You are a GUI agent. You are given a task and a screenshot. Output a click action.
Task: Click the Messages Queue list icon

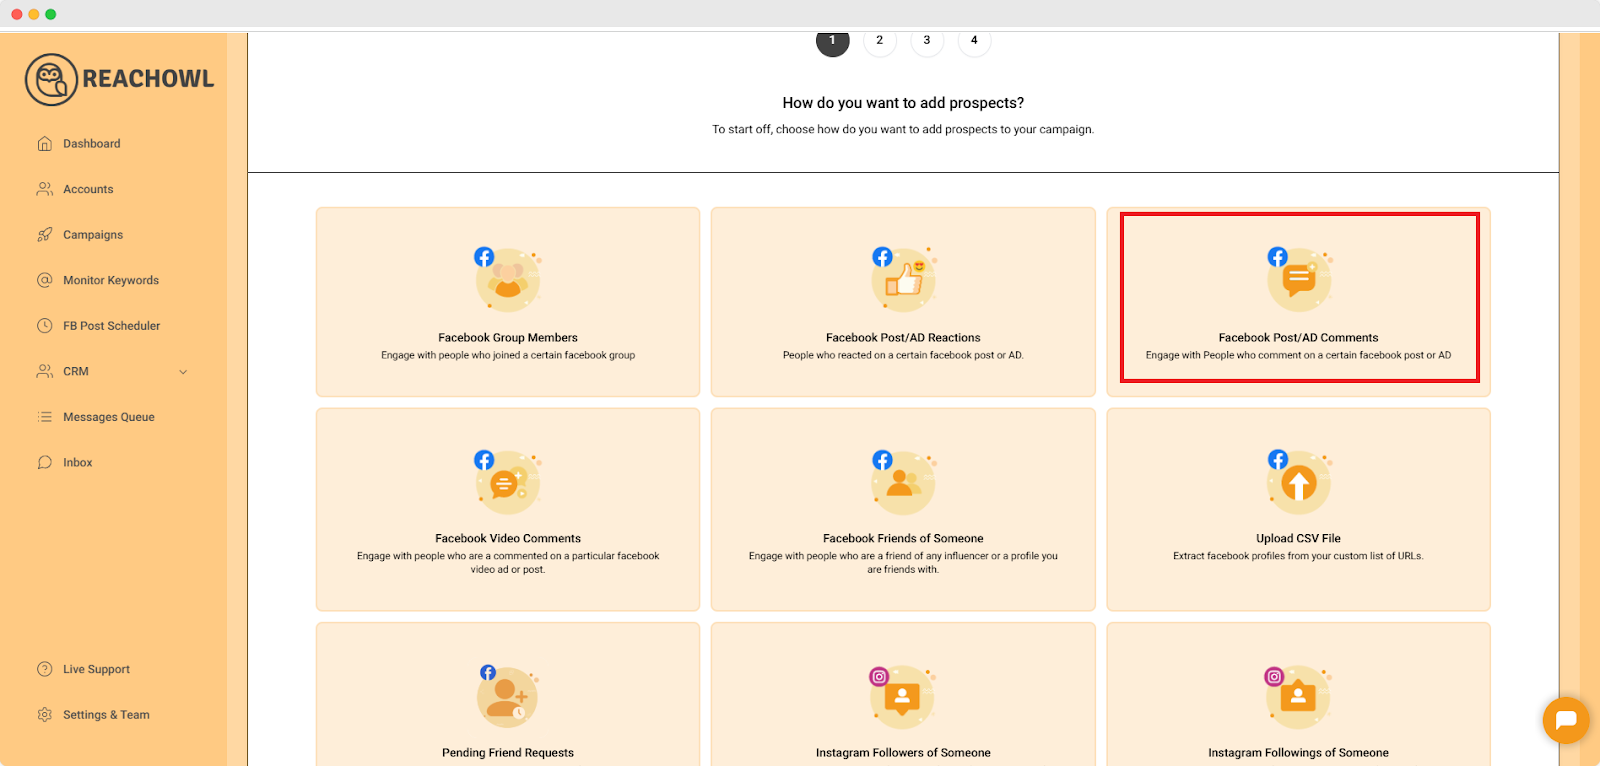pos(45,417)
